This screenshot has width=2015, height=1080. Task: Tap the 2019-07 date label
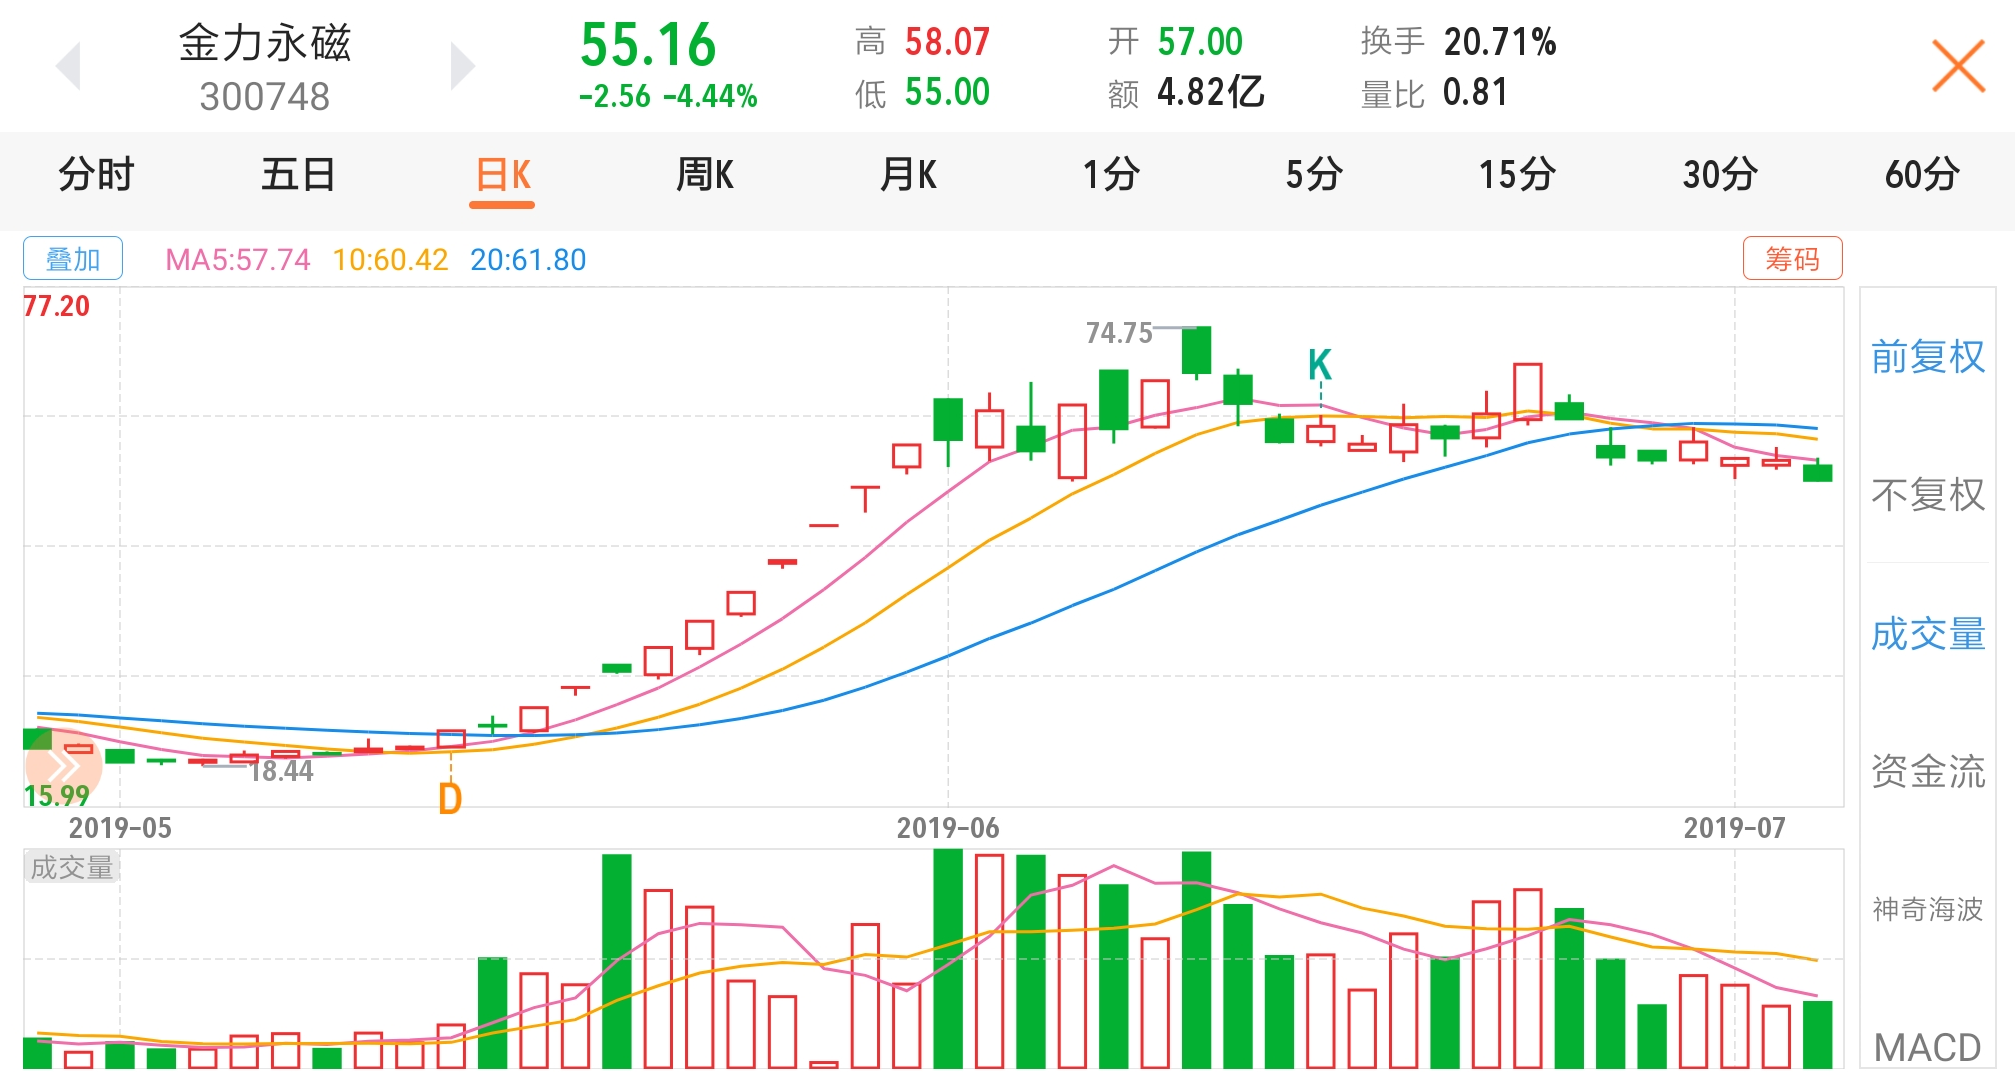pyautogui.click(x=1734, y=828)
